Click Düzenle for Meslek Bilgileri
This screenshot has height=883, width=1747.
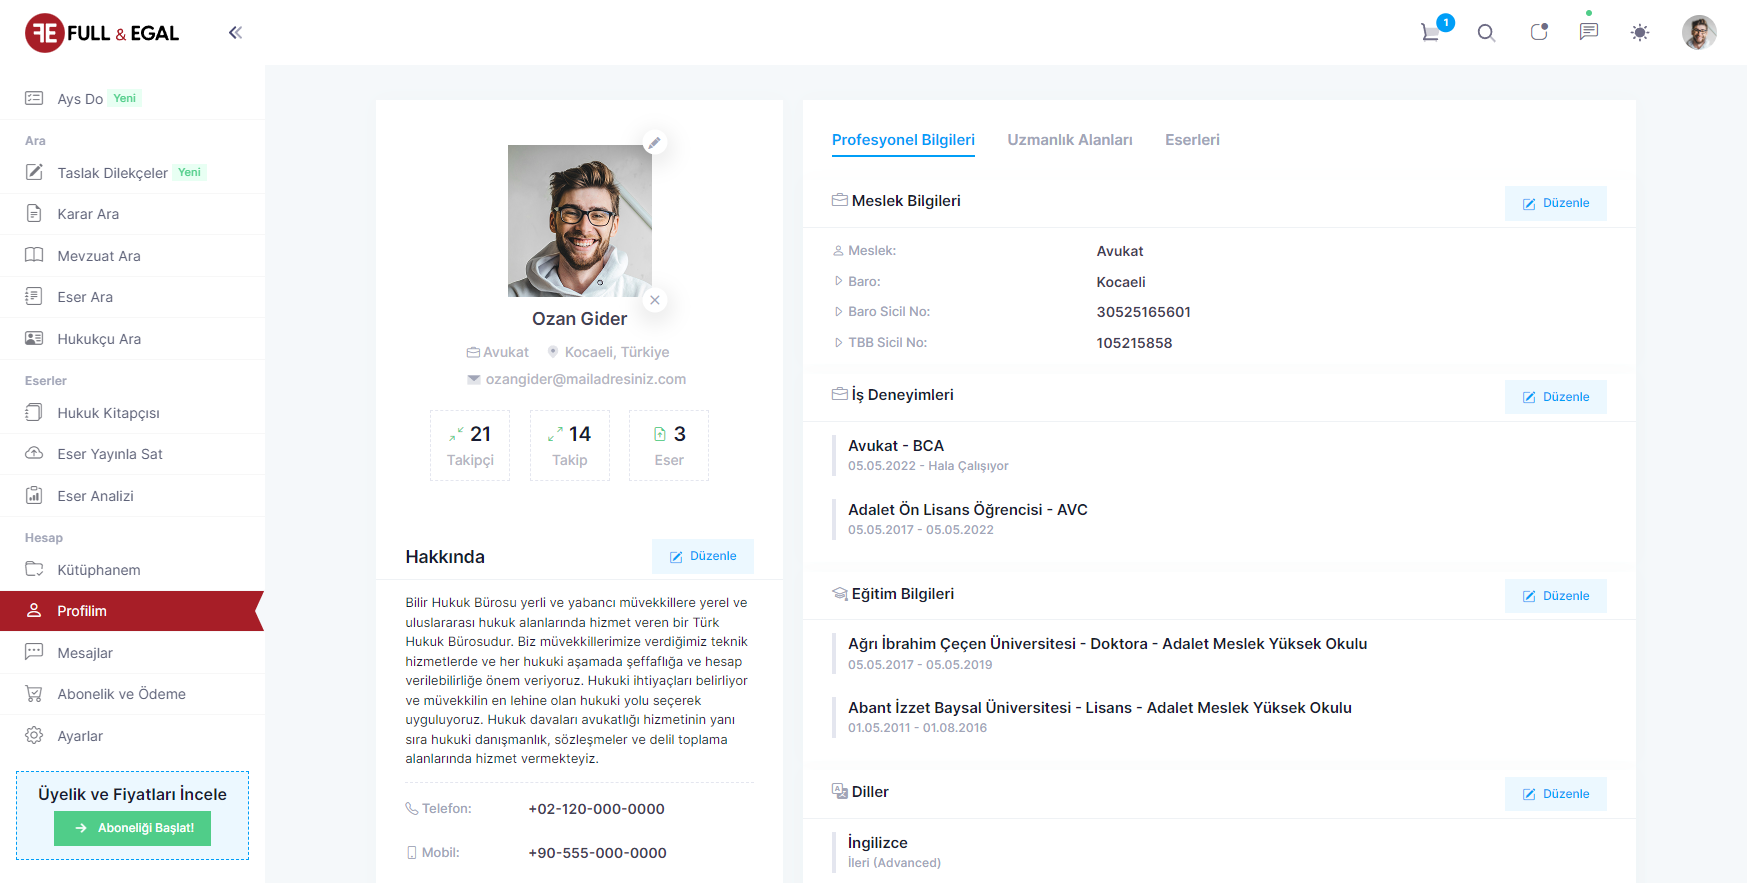1555,203
